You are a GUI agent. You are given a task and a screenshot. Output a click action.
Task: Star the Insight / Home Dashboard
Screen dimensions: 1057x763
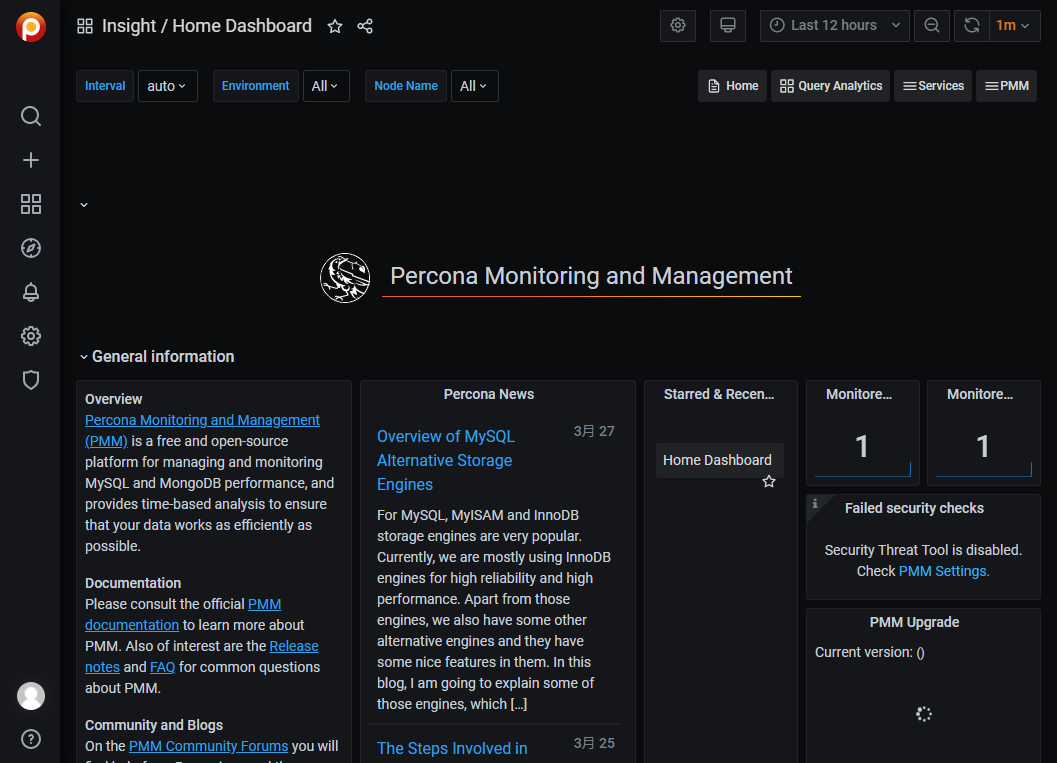[335, 26]
